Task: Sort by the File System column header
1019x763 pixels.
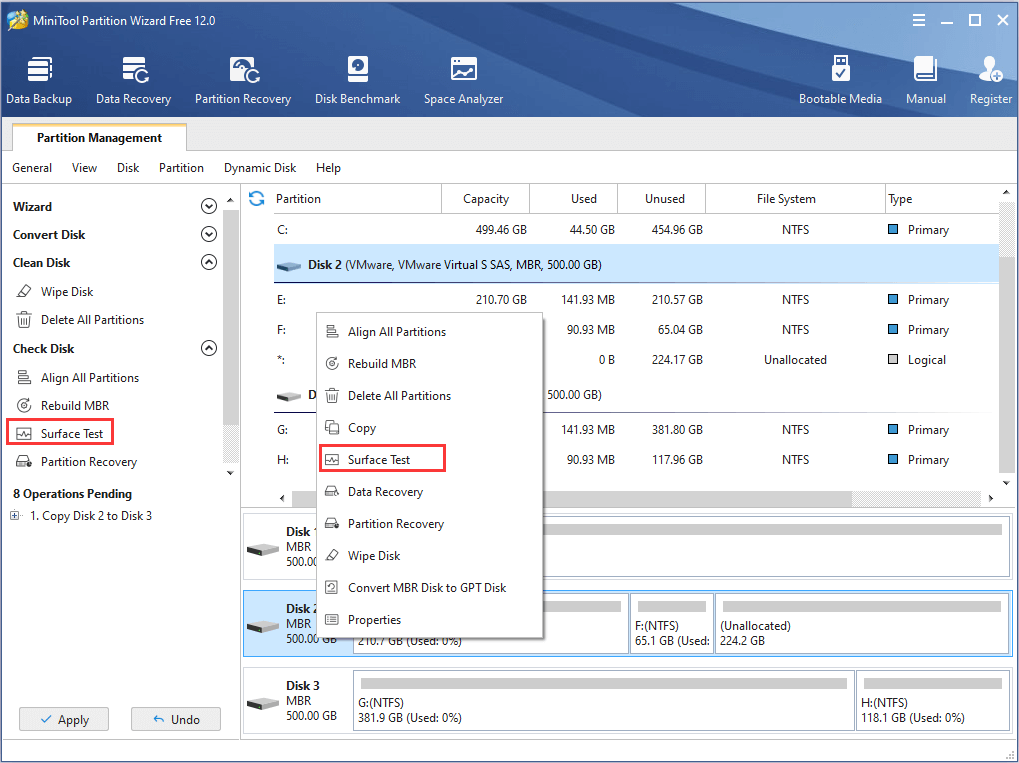Action: coord(795,199)
